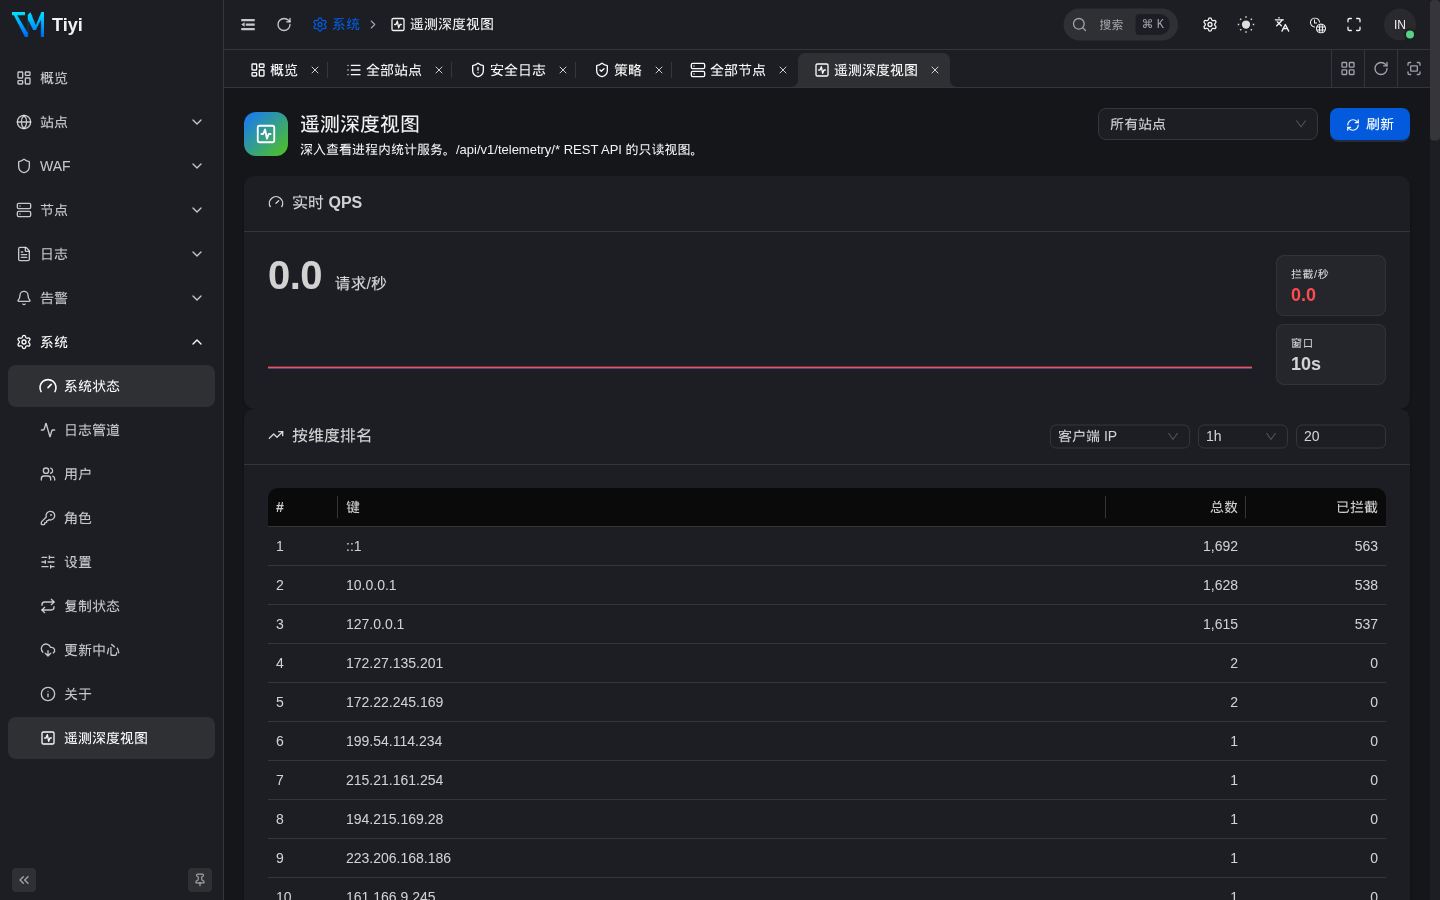The height and width of the screenshot is (900, 1440).
Task: Open the 所有站点 site dropdown
Action: (x=1208, y=124)
